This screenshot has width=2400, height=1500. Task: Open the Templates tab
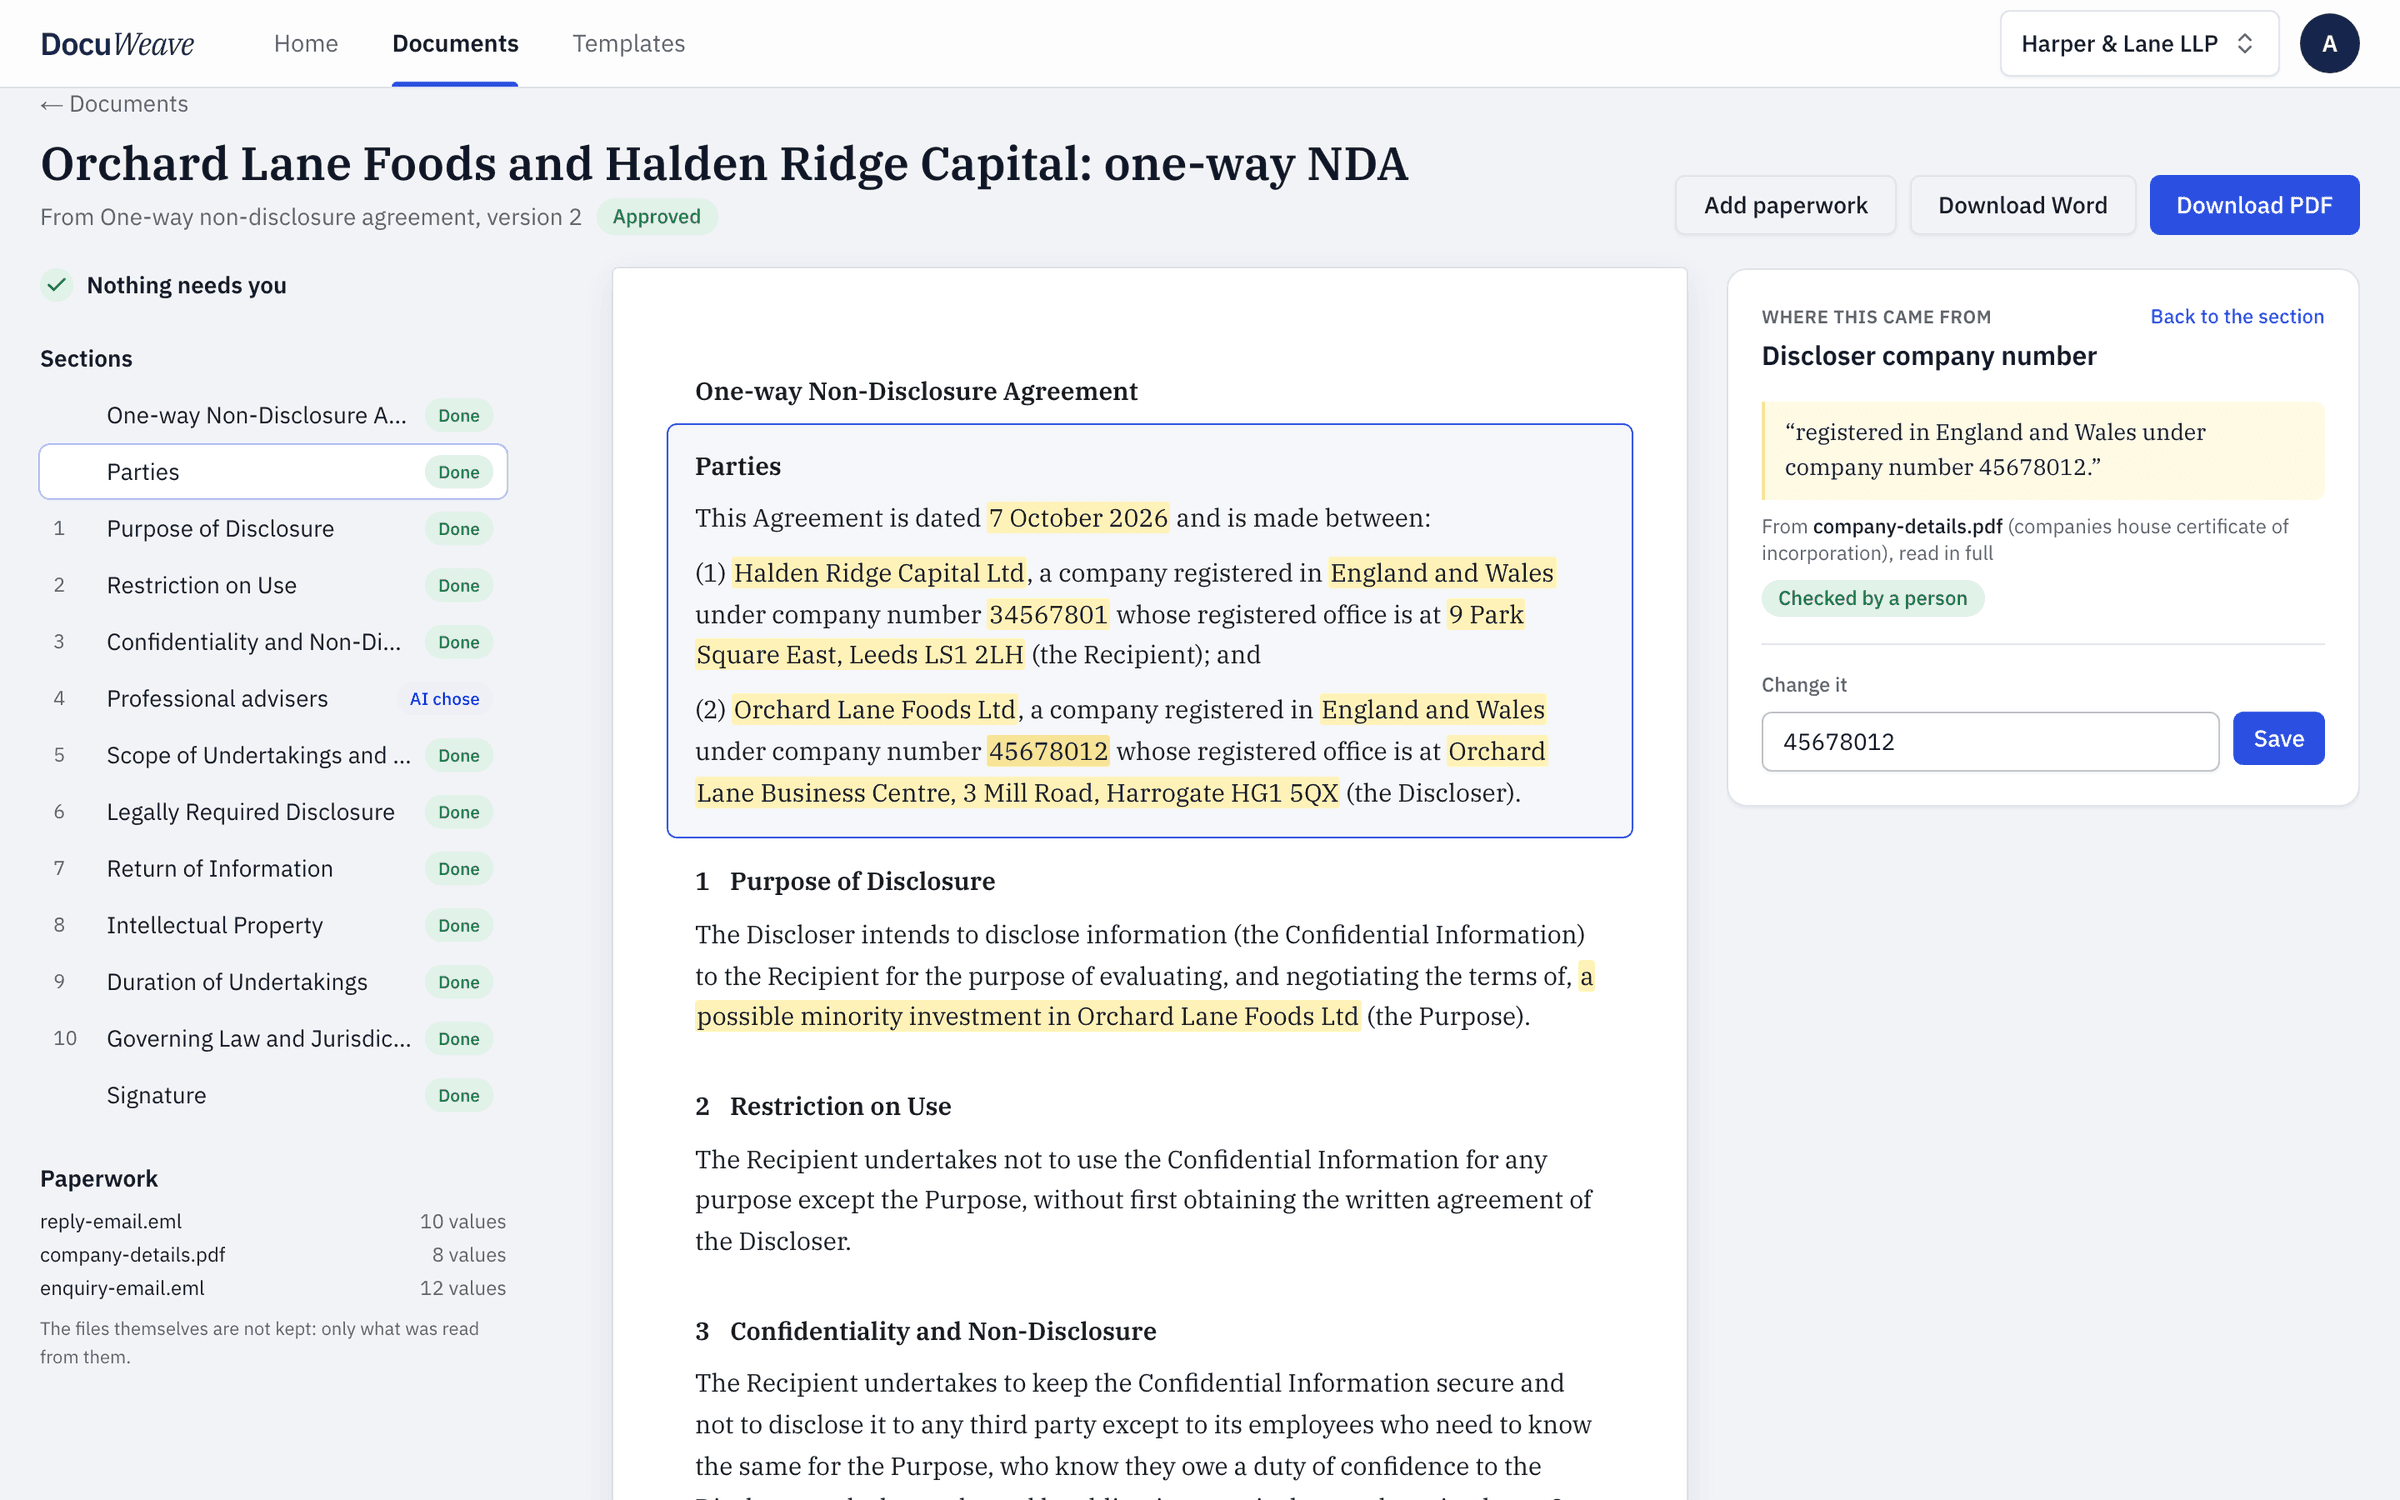click(x=628, y=43)
